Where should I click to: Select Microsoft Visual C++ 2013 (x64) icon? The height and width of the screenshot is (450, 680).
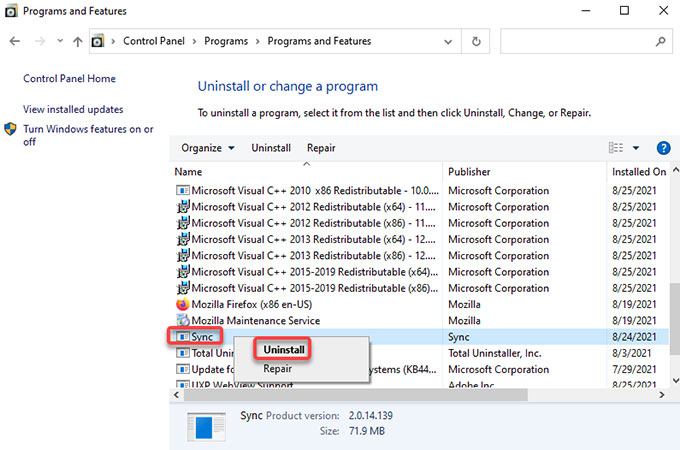coord(183,239)
